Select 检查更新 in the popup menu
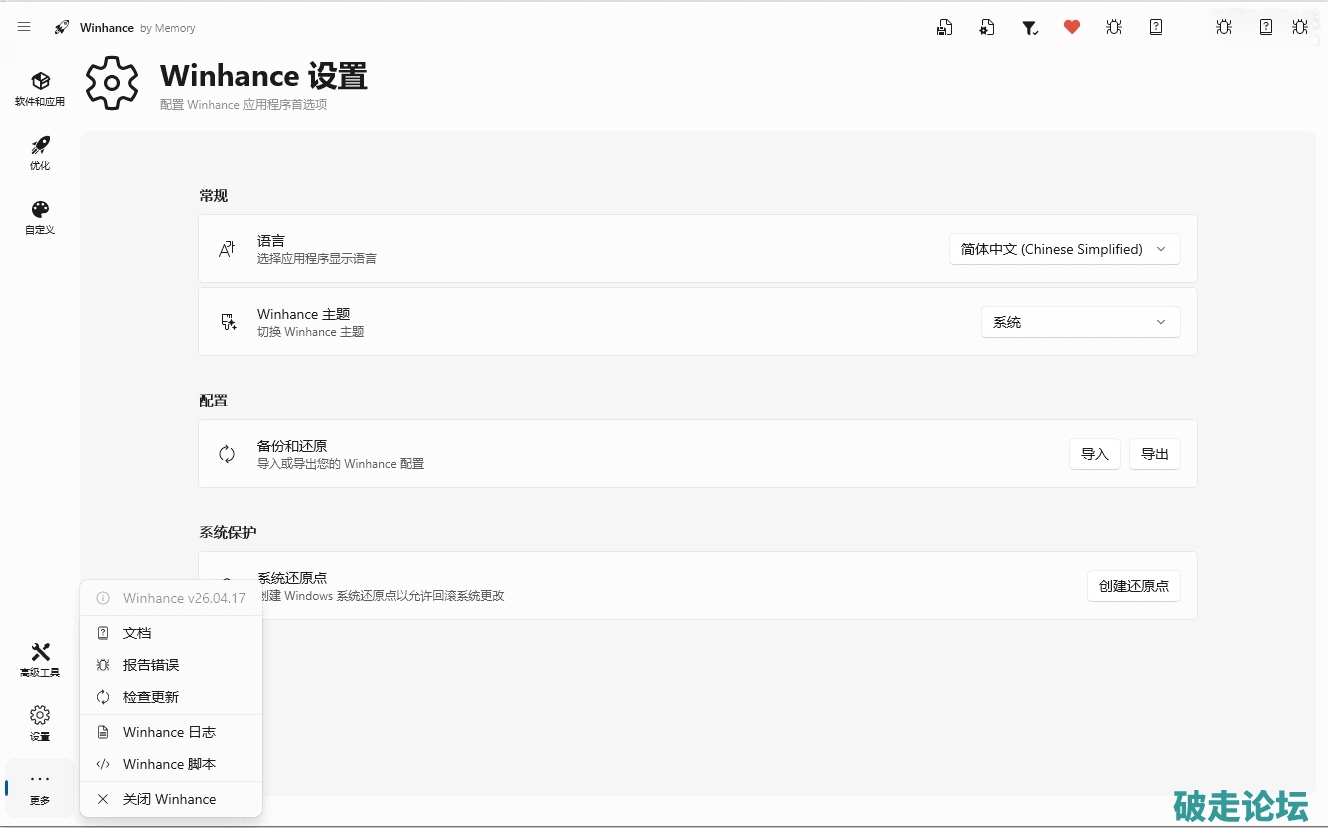Viewport: 1328px width, 828px height. [150, 697]
